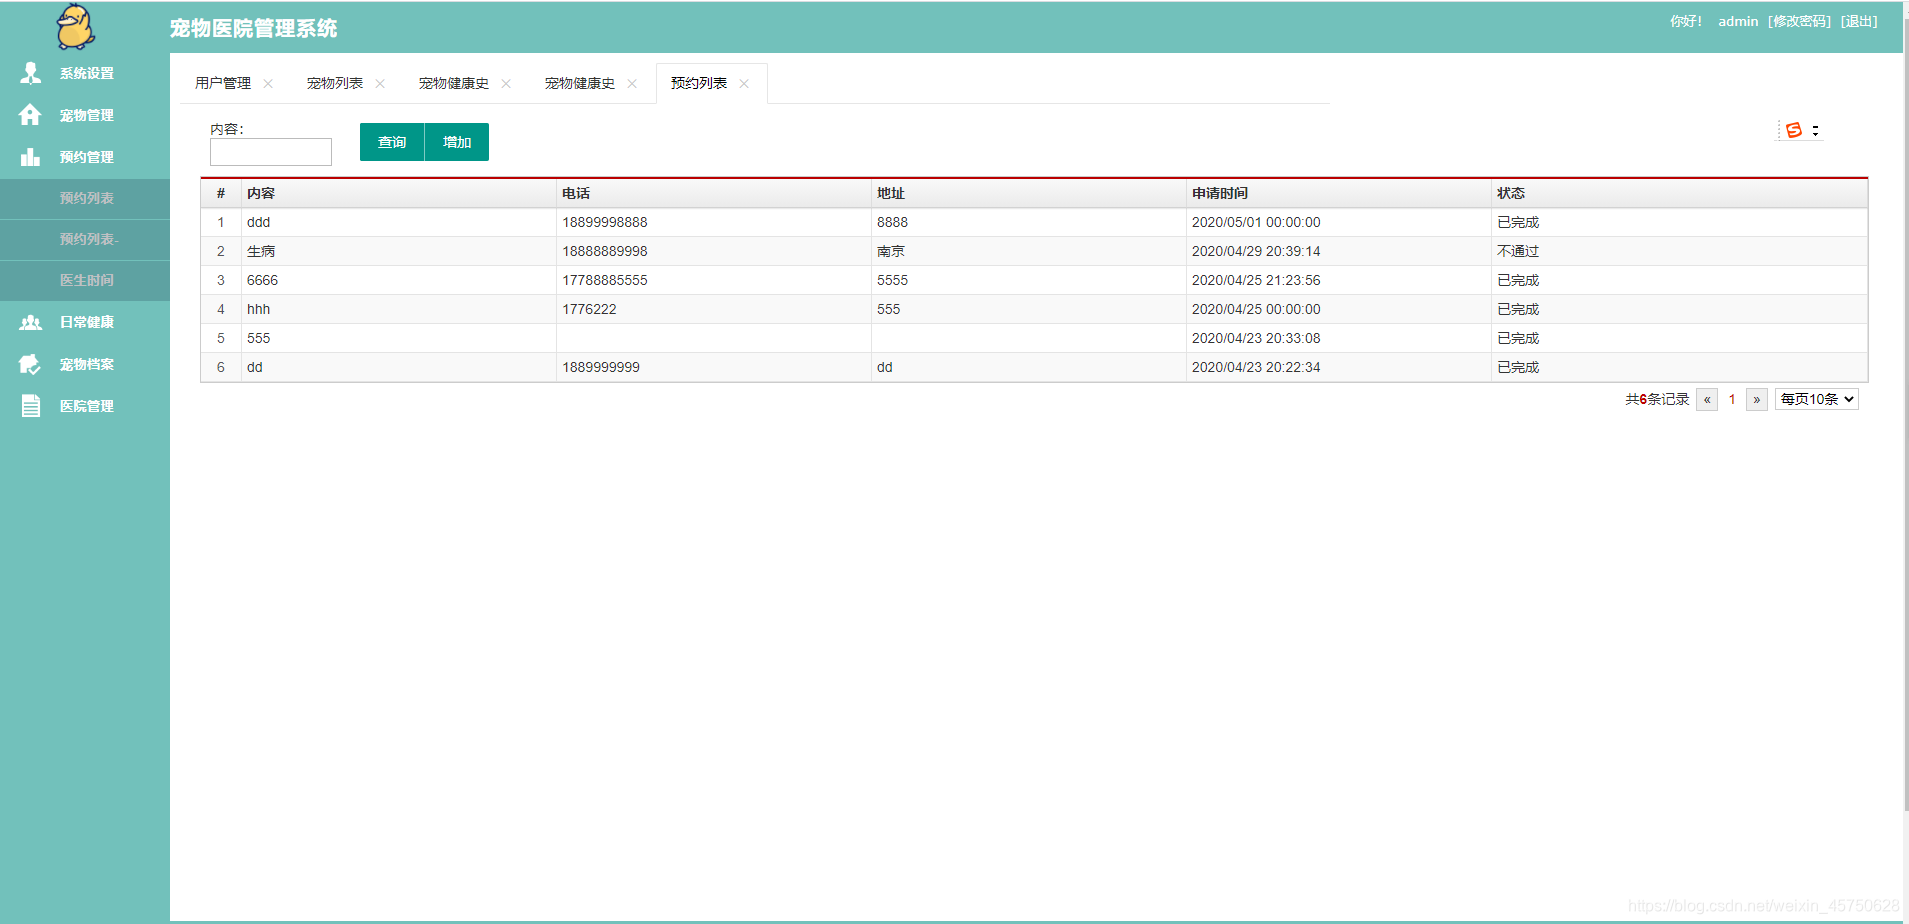The image size is (1909, 924).
Task: Expand the 日常健康 menu
Action: (85, 322)
